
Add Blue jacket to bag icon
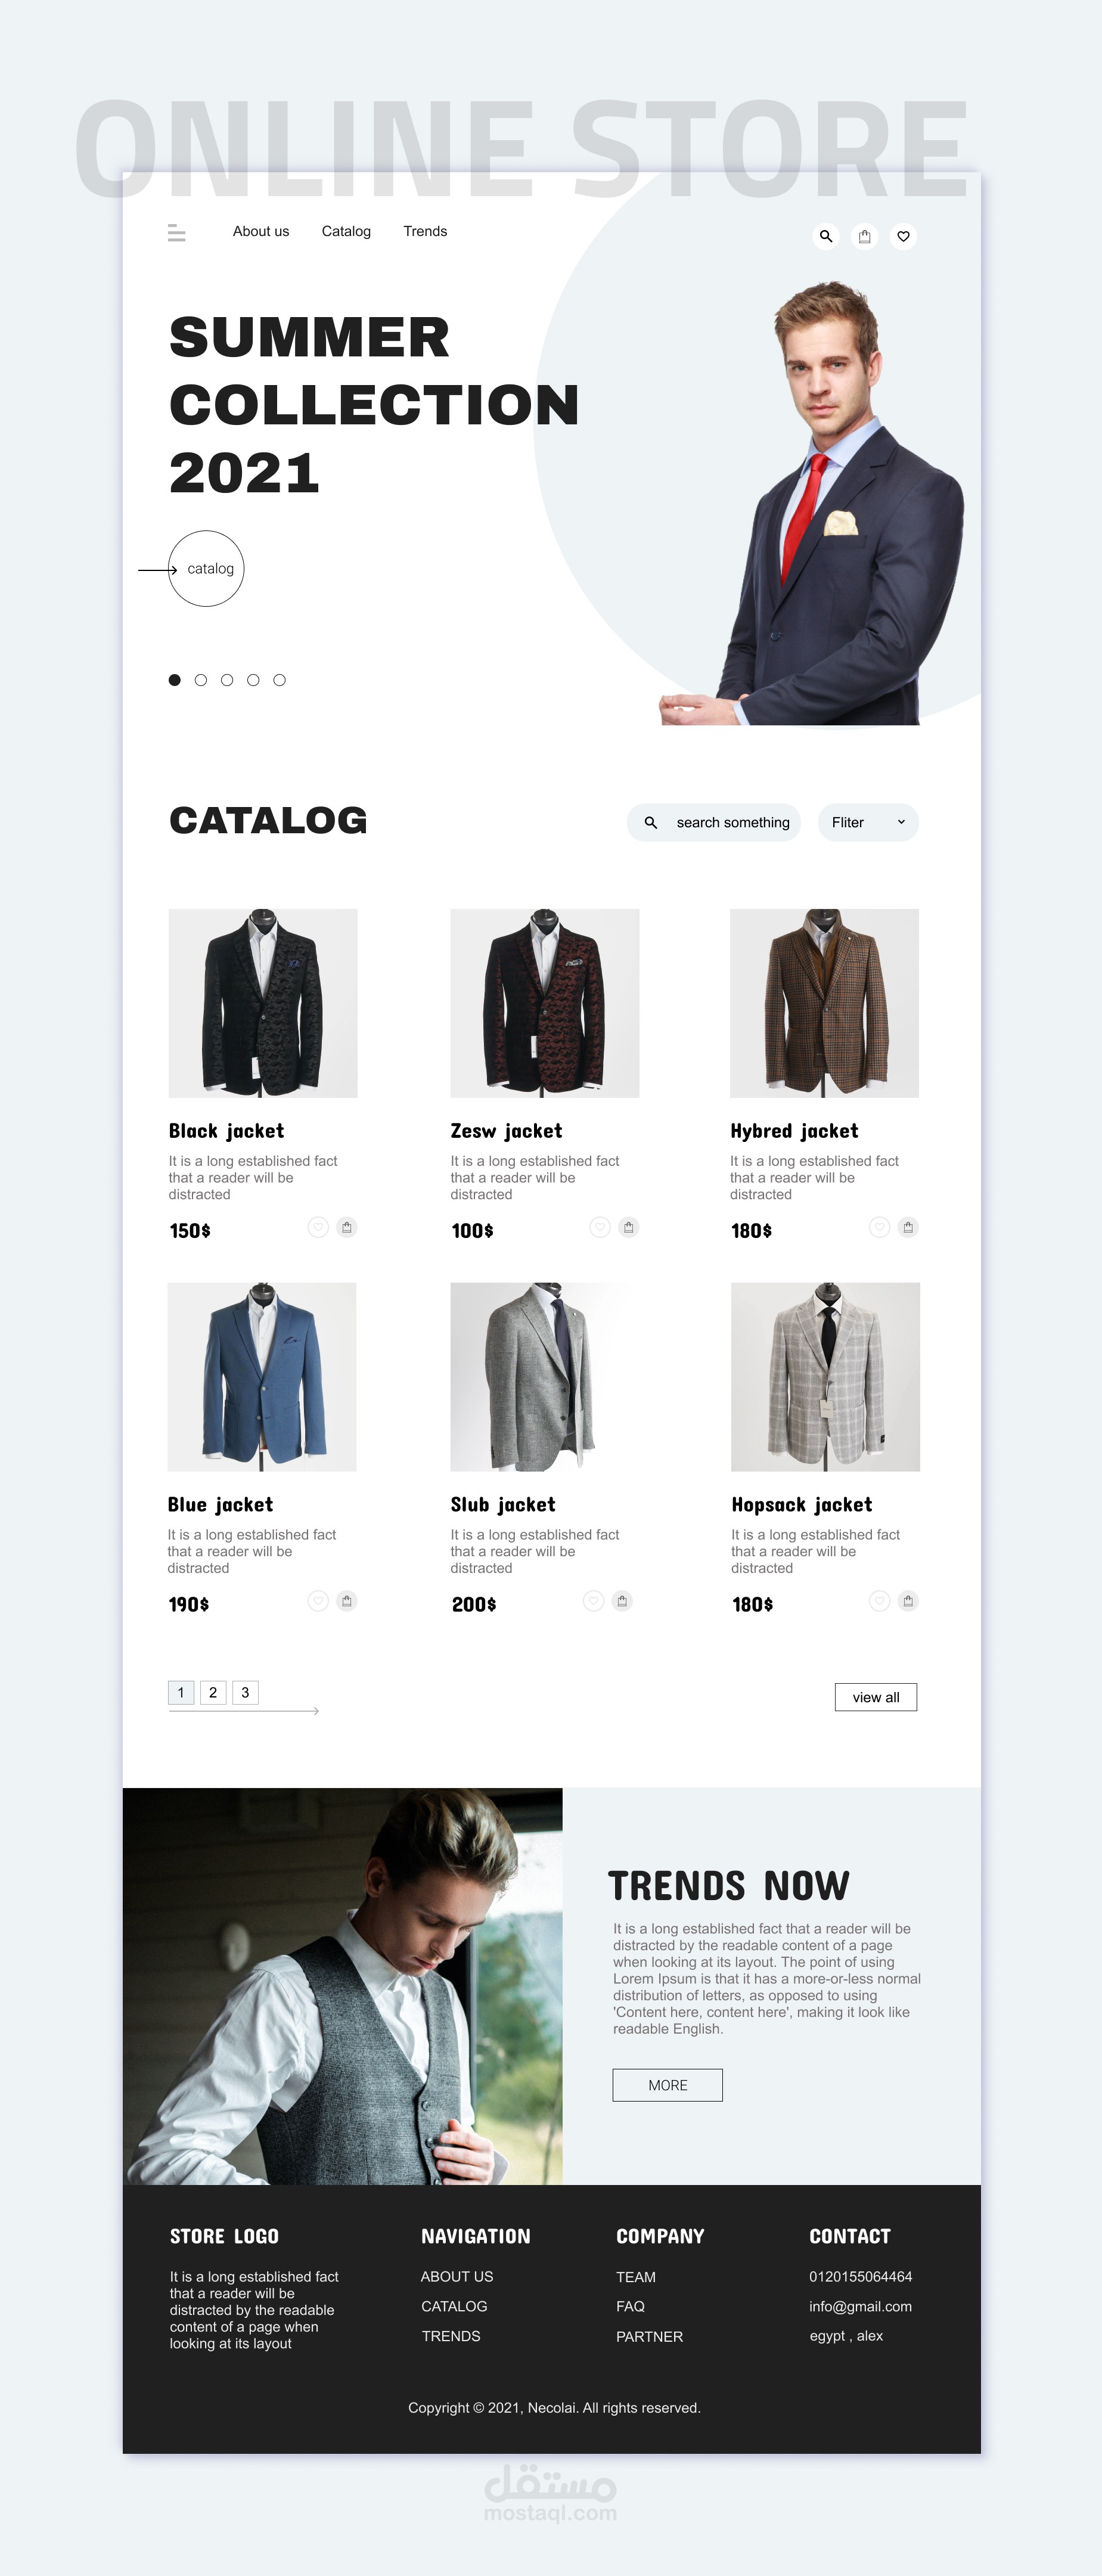347,1601
